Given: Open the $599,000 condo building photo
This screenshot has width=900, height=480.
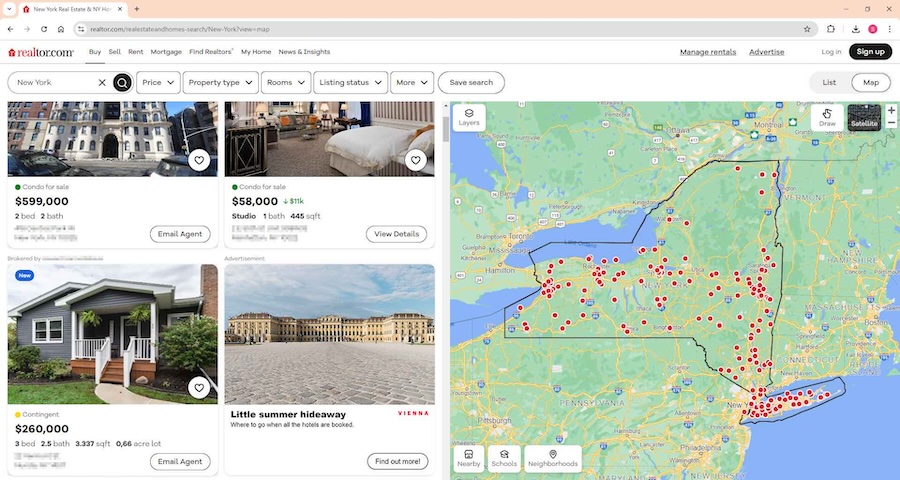Looking at the screenshot, I should (112, 139).
